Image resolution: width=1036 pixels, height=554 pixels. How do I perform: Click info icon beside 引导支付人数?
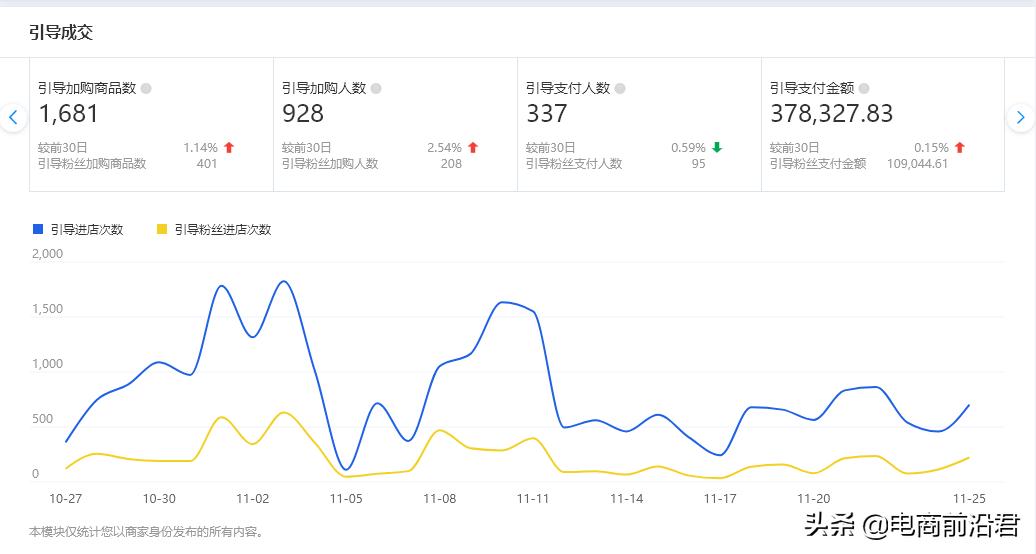620,88
